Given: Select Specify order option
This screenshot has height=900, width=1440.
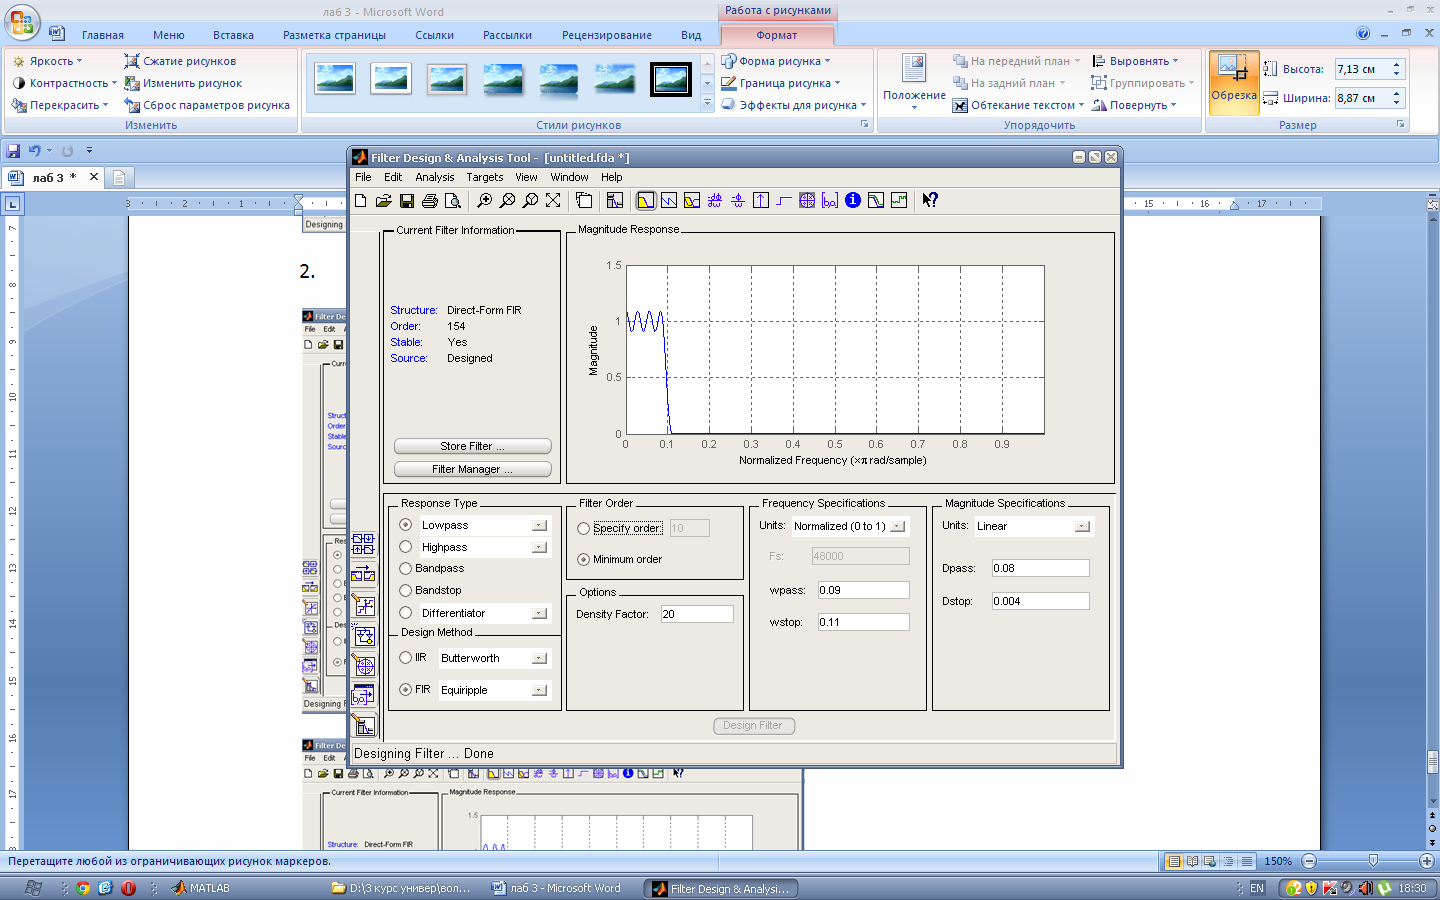Looking at the screenshot, I should click(x=584, y=529).
